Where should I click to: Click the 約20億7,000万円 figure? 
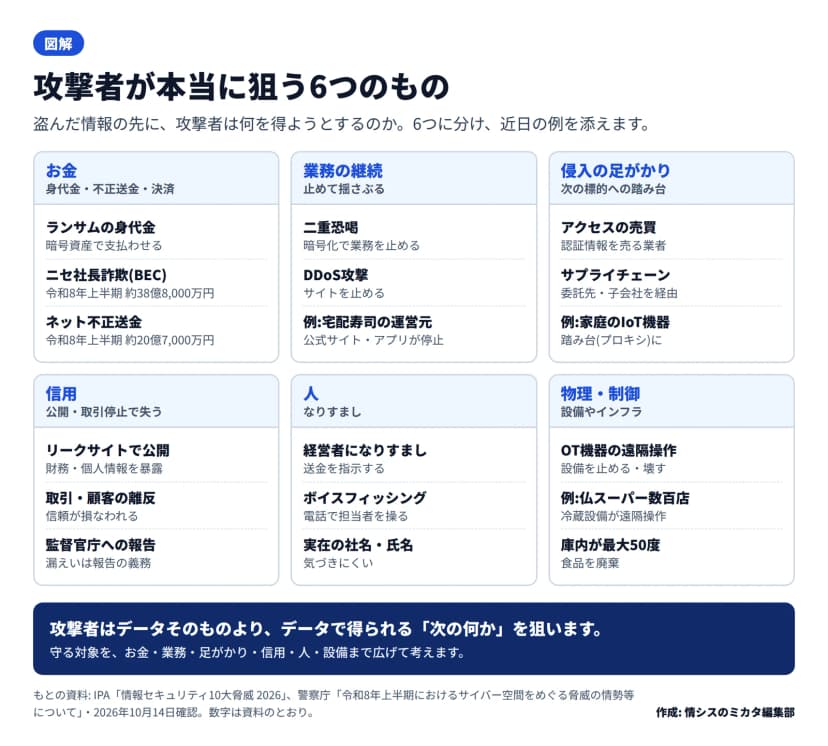170,340
